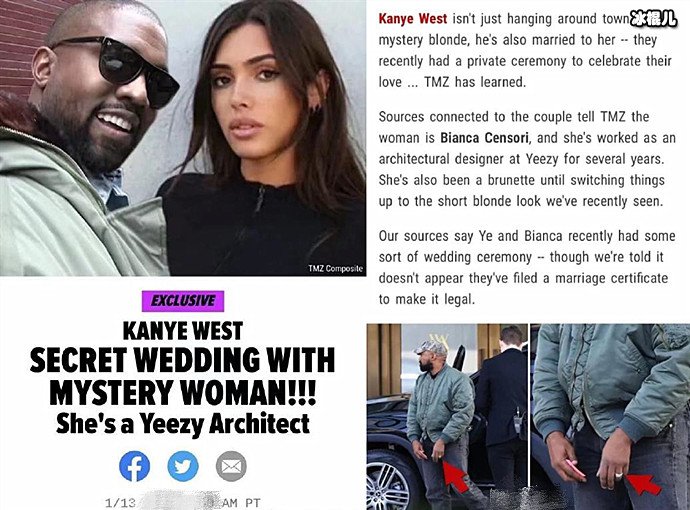
Task: Open the red Kanye West link in the article
Action: click(x=413, y=19)
